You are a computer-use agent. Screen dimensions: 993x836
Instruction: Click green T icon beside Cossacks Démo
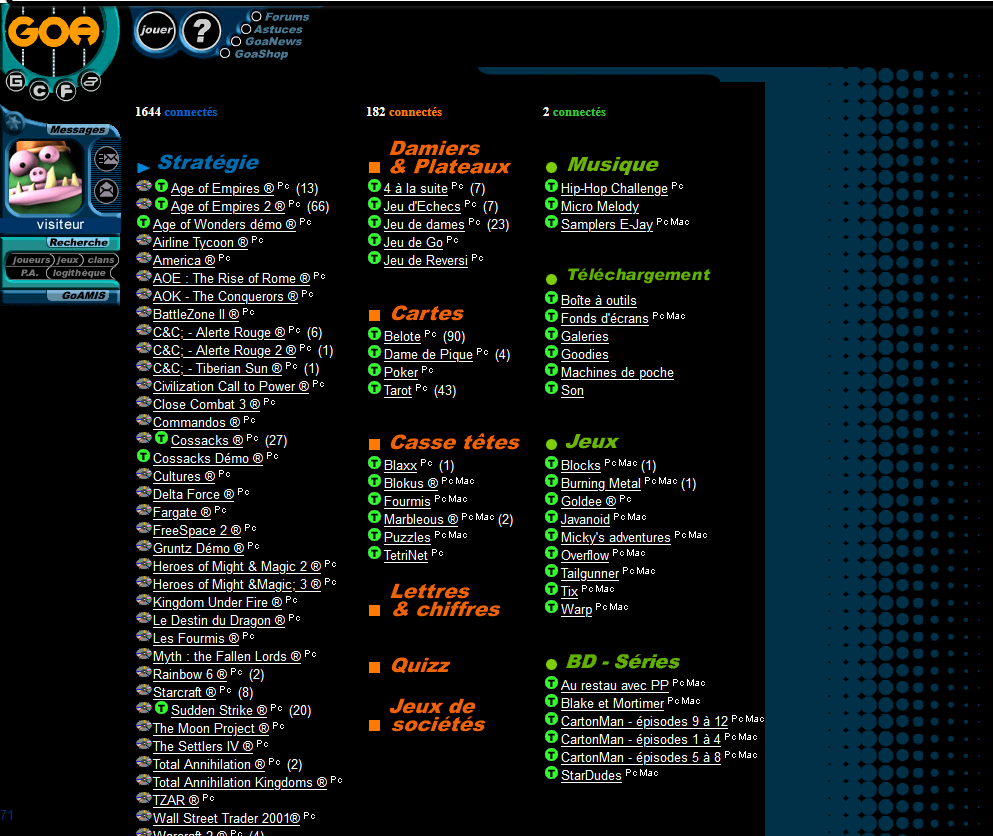(143, 456)
